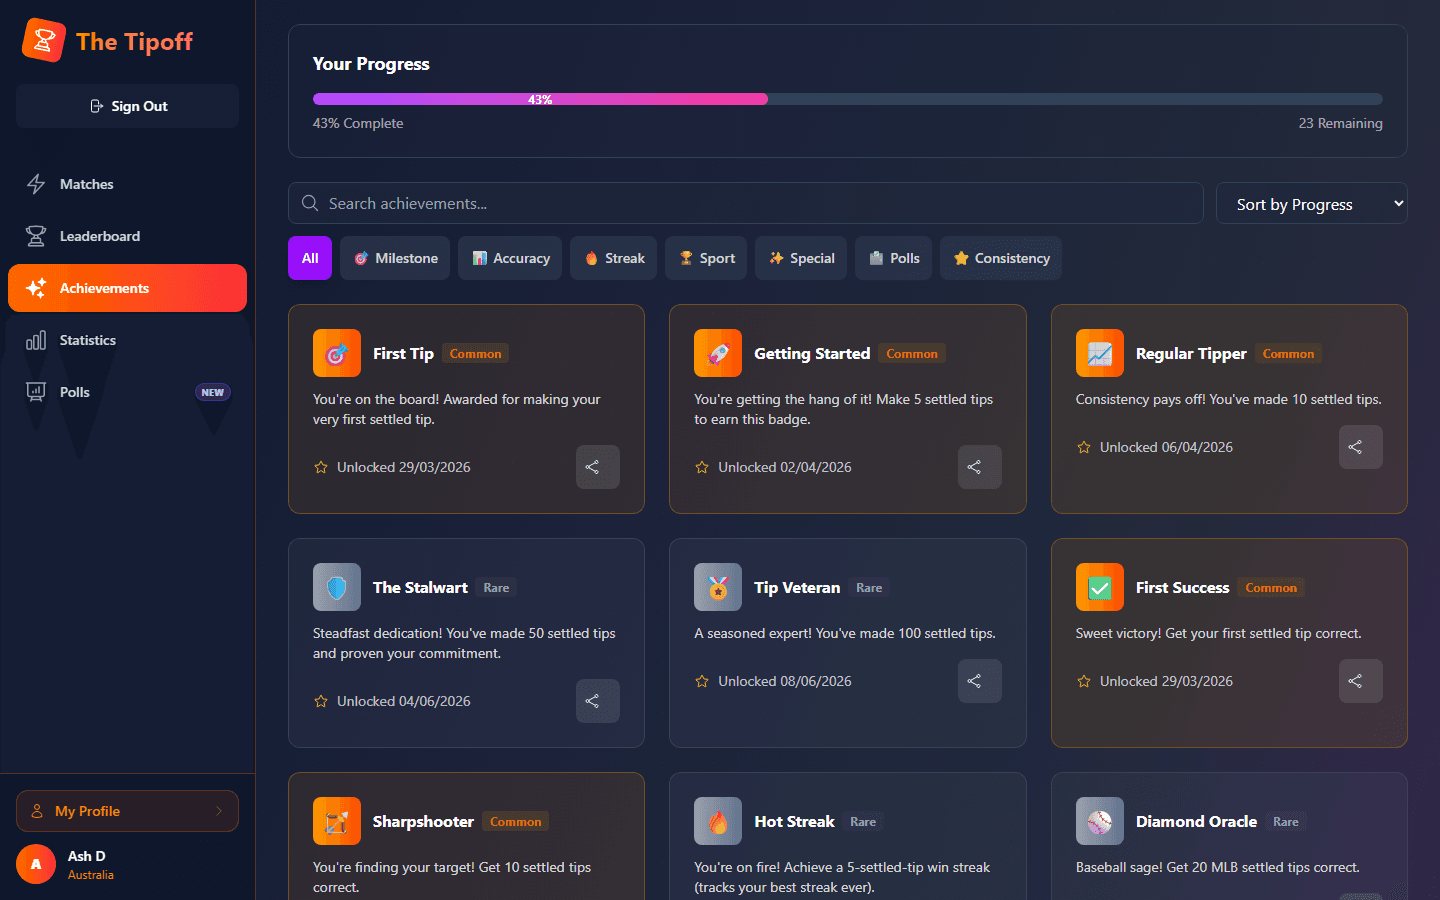Share the Regular Tipper achievement

click(1361, 447)
